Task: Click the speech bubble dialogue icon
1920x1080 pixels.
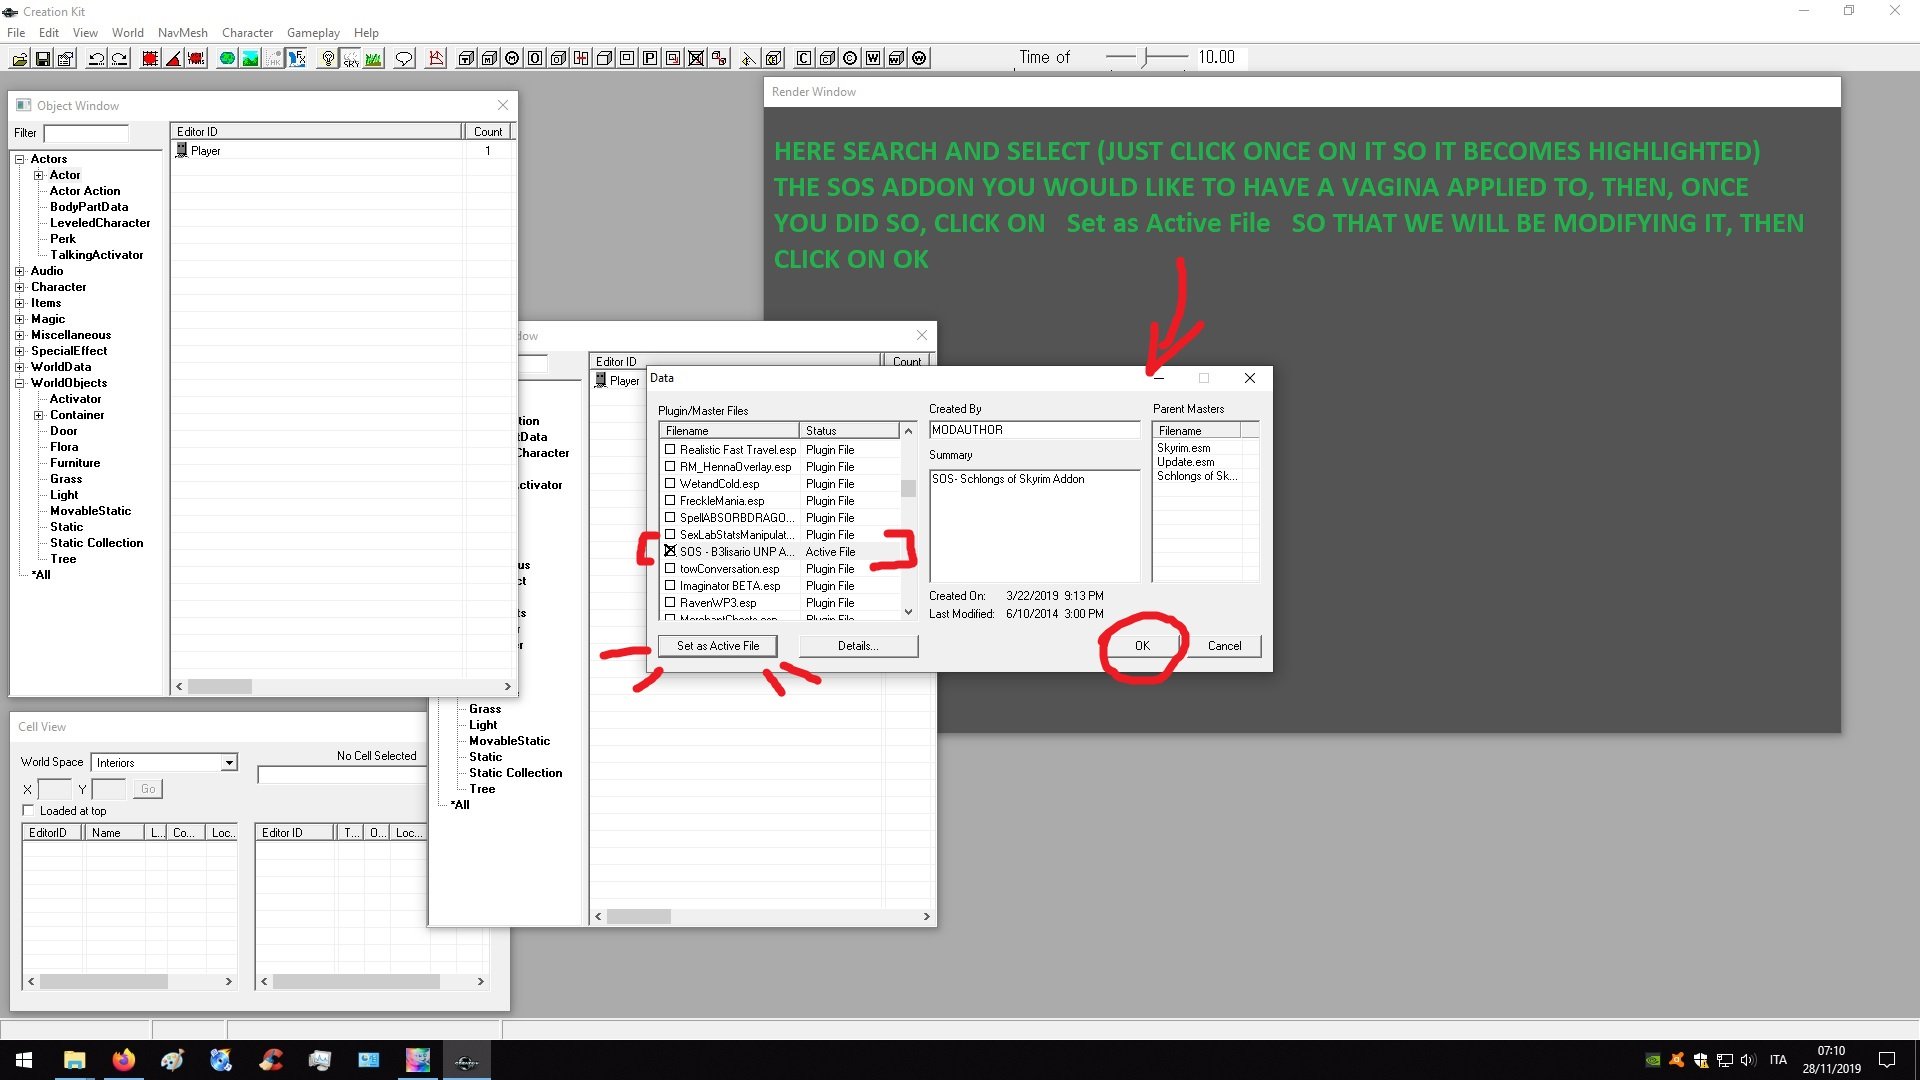Action: pos(404,59)
